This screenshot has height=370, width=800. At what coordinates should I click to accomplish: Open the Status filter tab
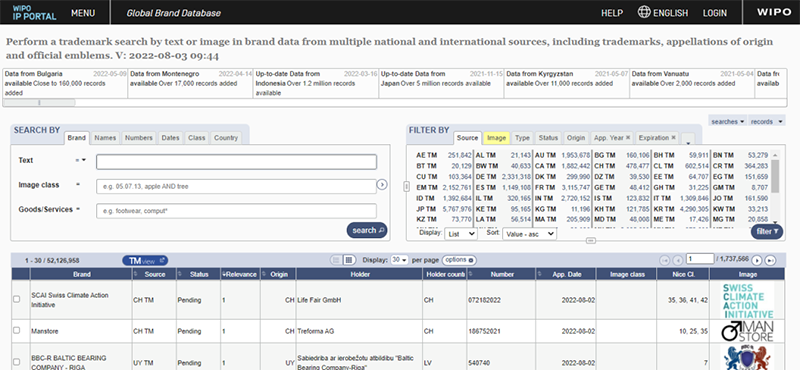coord(548,138)
